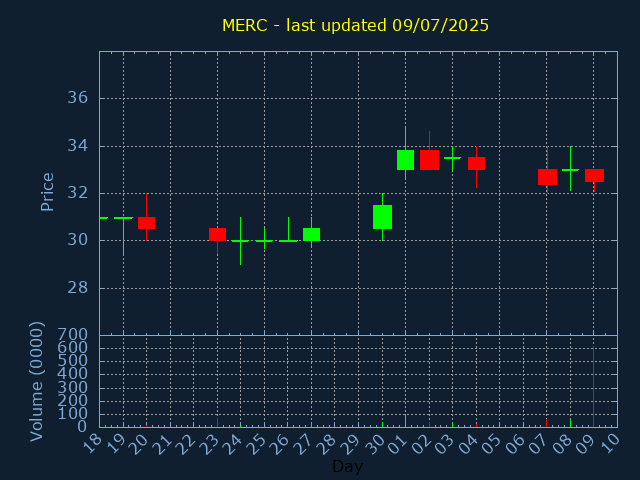This screenshot has width=640, height=480.
Task: Select the red candlestick body for day 04
Action: point(476,163)
